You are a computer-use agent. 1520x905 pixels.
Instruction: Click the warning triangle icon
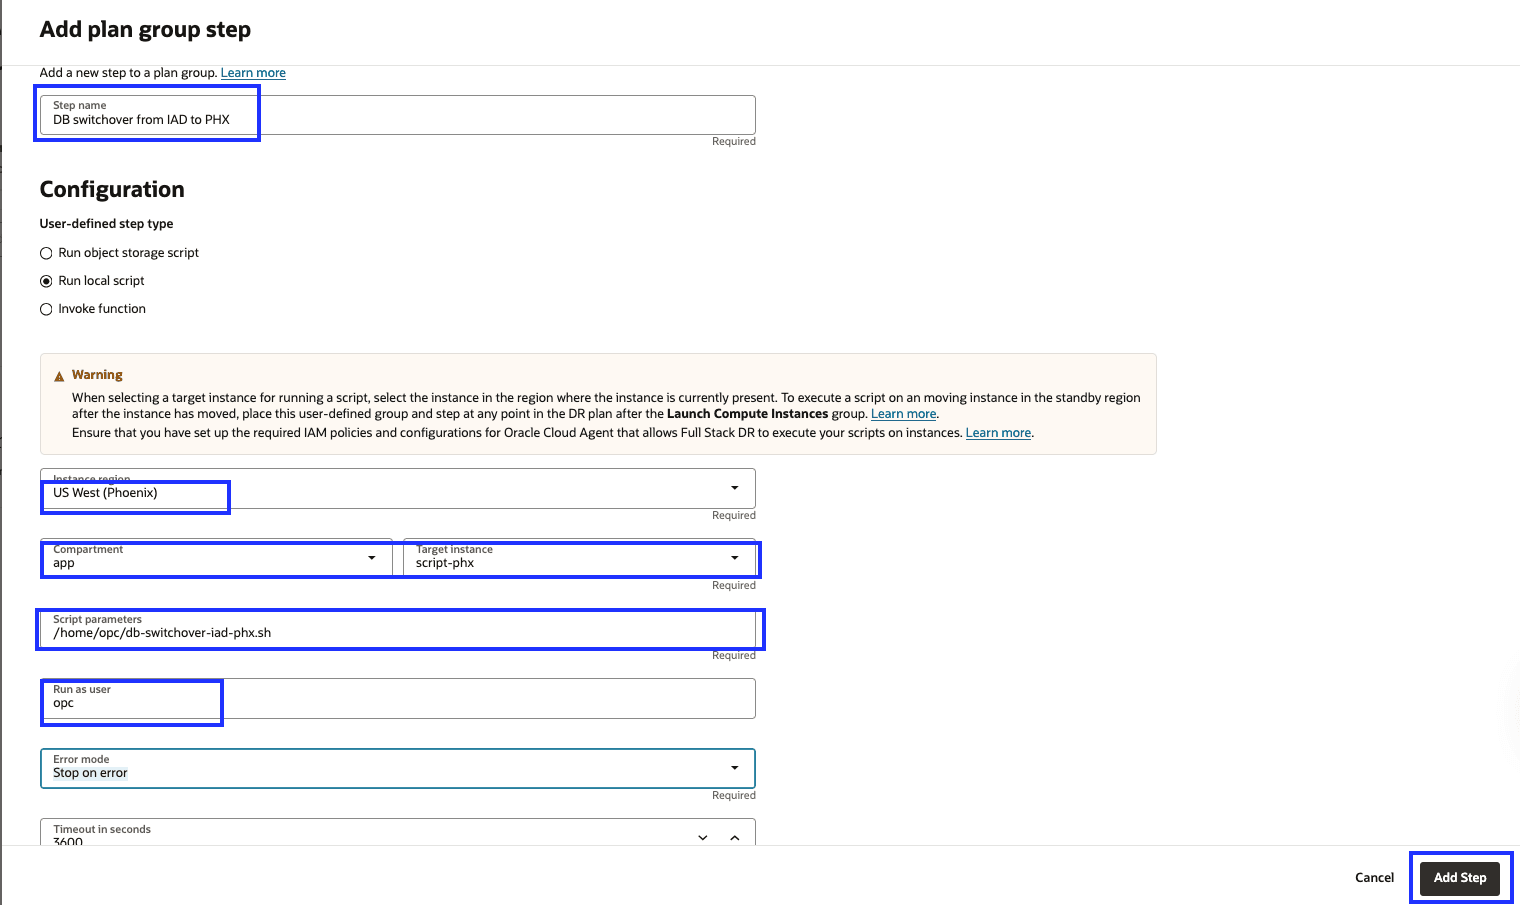59,374
